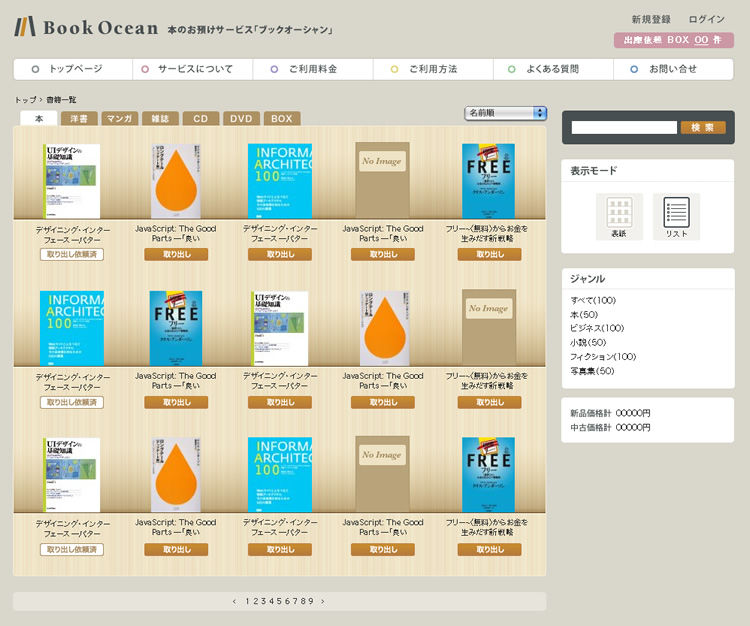Click UIデザイン book cover in second shelf

tap(280, 328)
